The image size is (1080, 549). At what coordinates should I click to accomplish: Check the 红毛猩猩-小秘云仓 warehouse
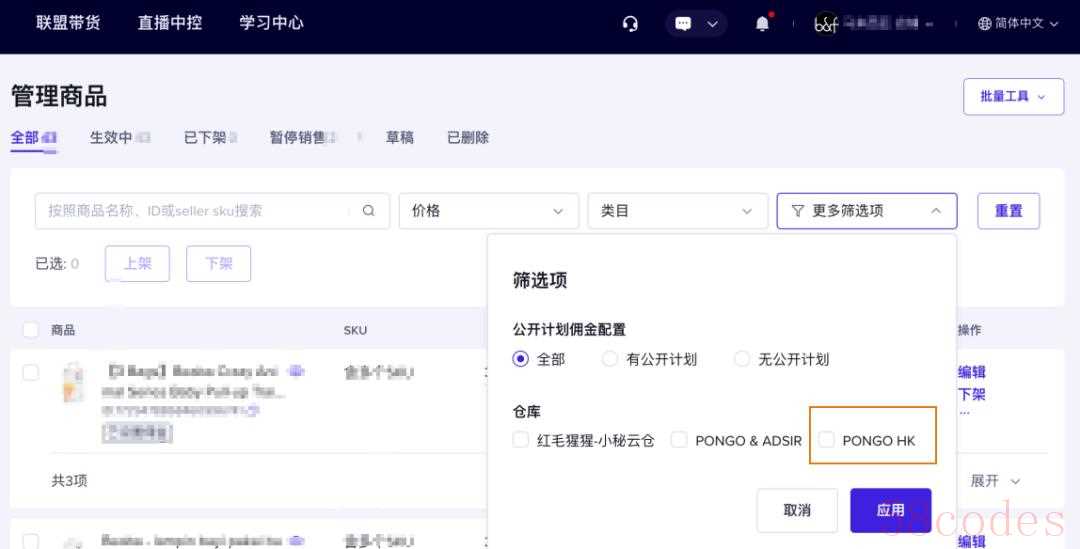click(521, 440)
